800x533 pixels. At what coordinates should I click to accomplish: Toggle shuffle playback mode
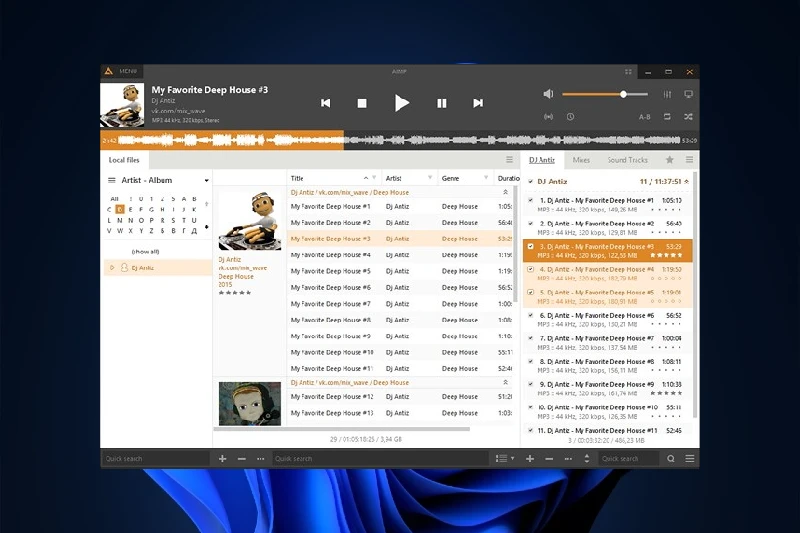[688, 117]
